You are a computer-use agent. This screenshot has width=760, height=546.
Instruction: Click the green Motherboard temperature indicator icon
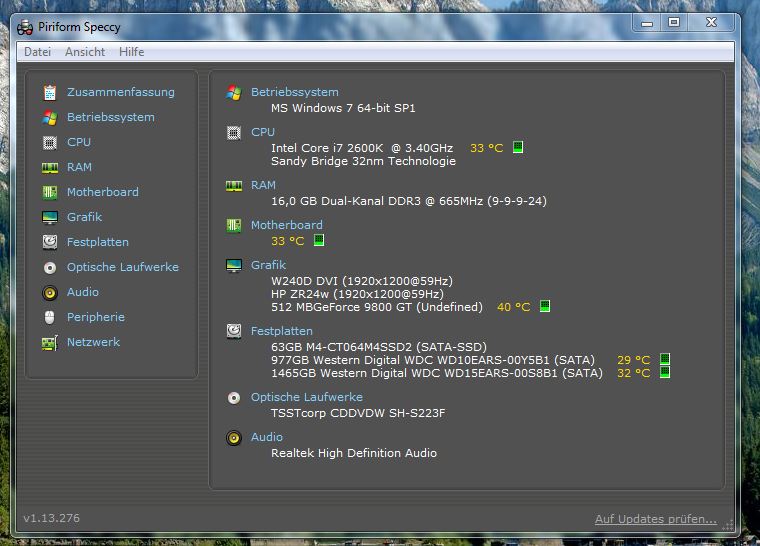click(x=319, y=240)
